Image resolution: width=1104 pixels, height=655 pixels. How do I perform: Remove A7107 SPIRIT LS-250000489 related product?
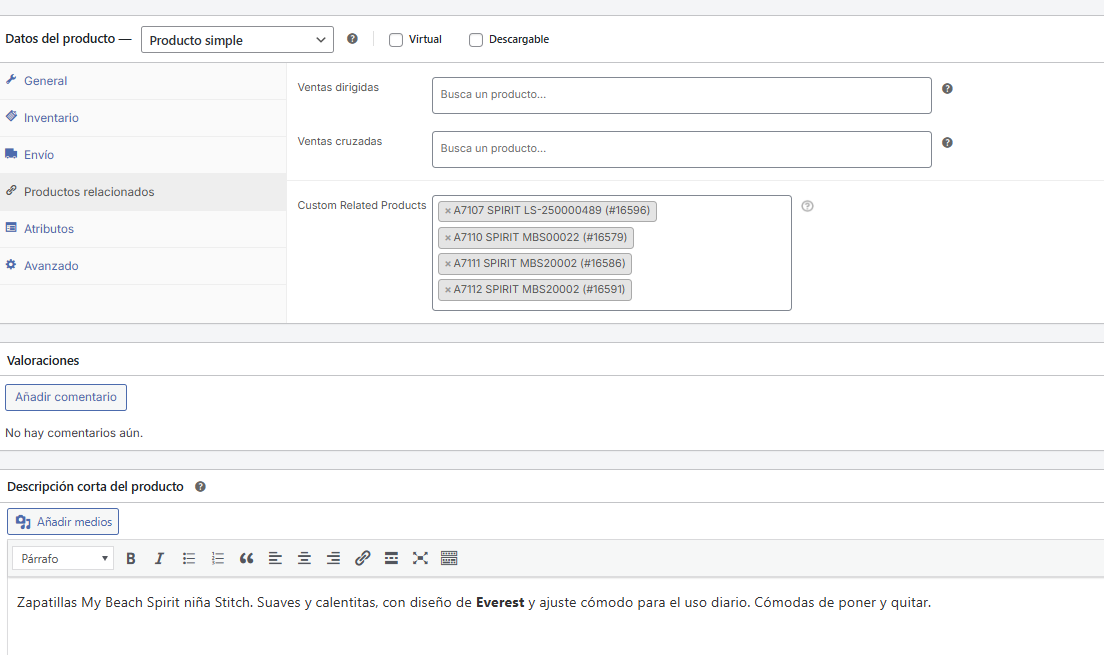[x=448, y=211]
